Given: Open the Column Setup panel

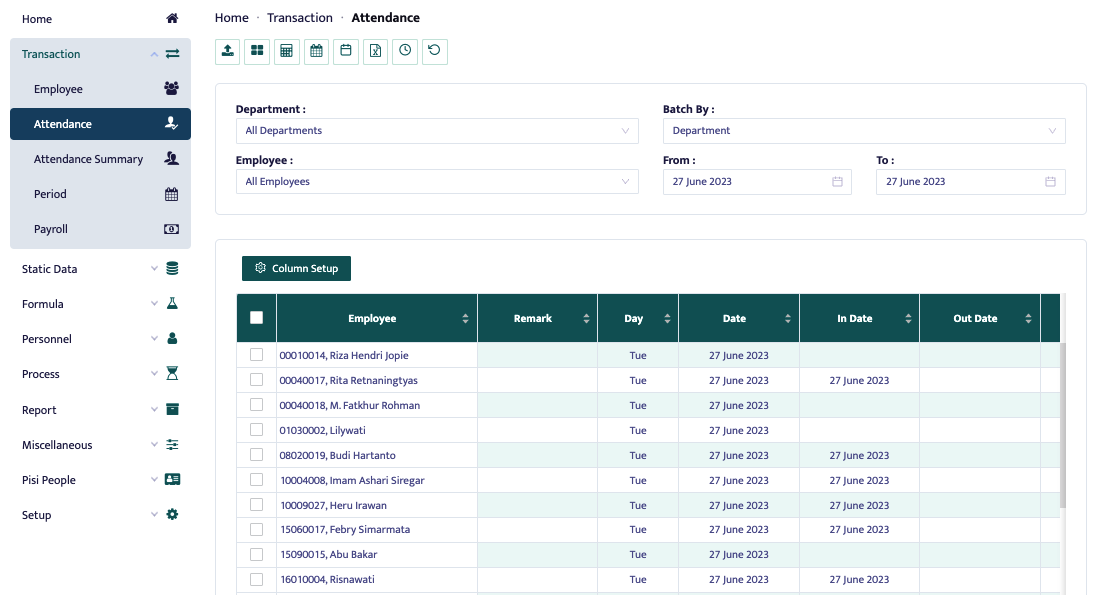Looking at the screenshot, I should pyautogui.click(x=296, y=268).
